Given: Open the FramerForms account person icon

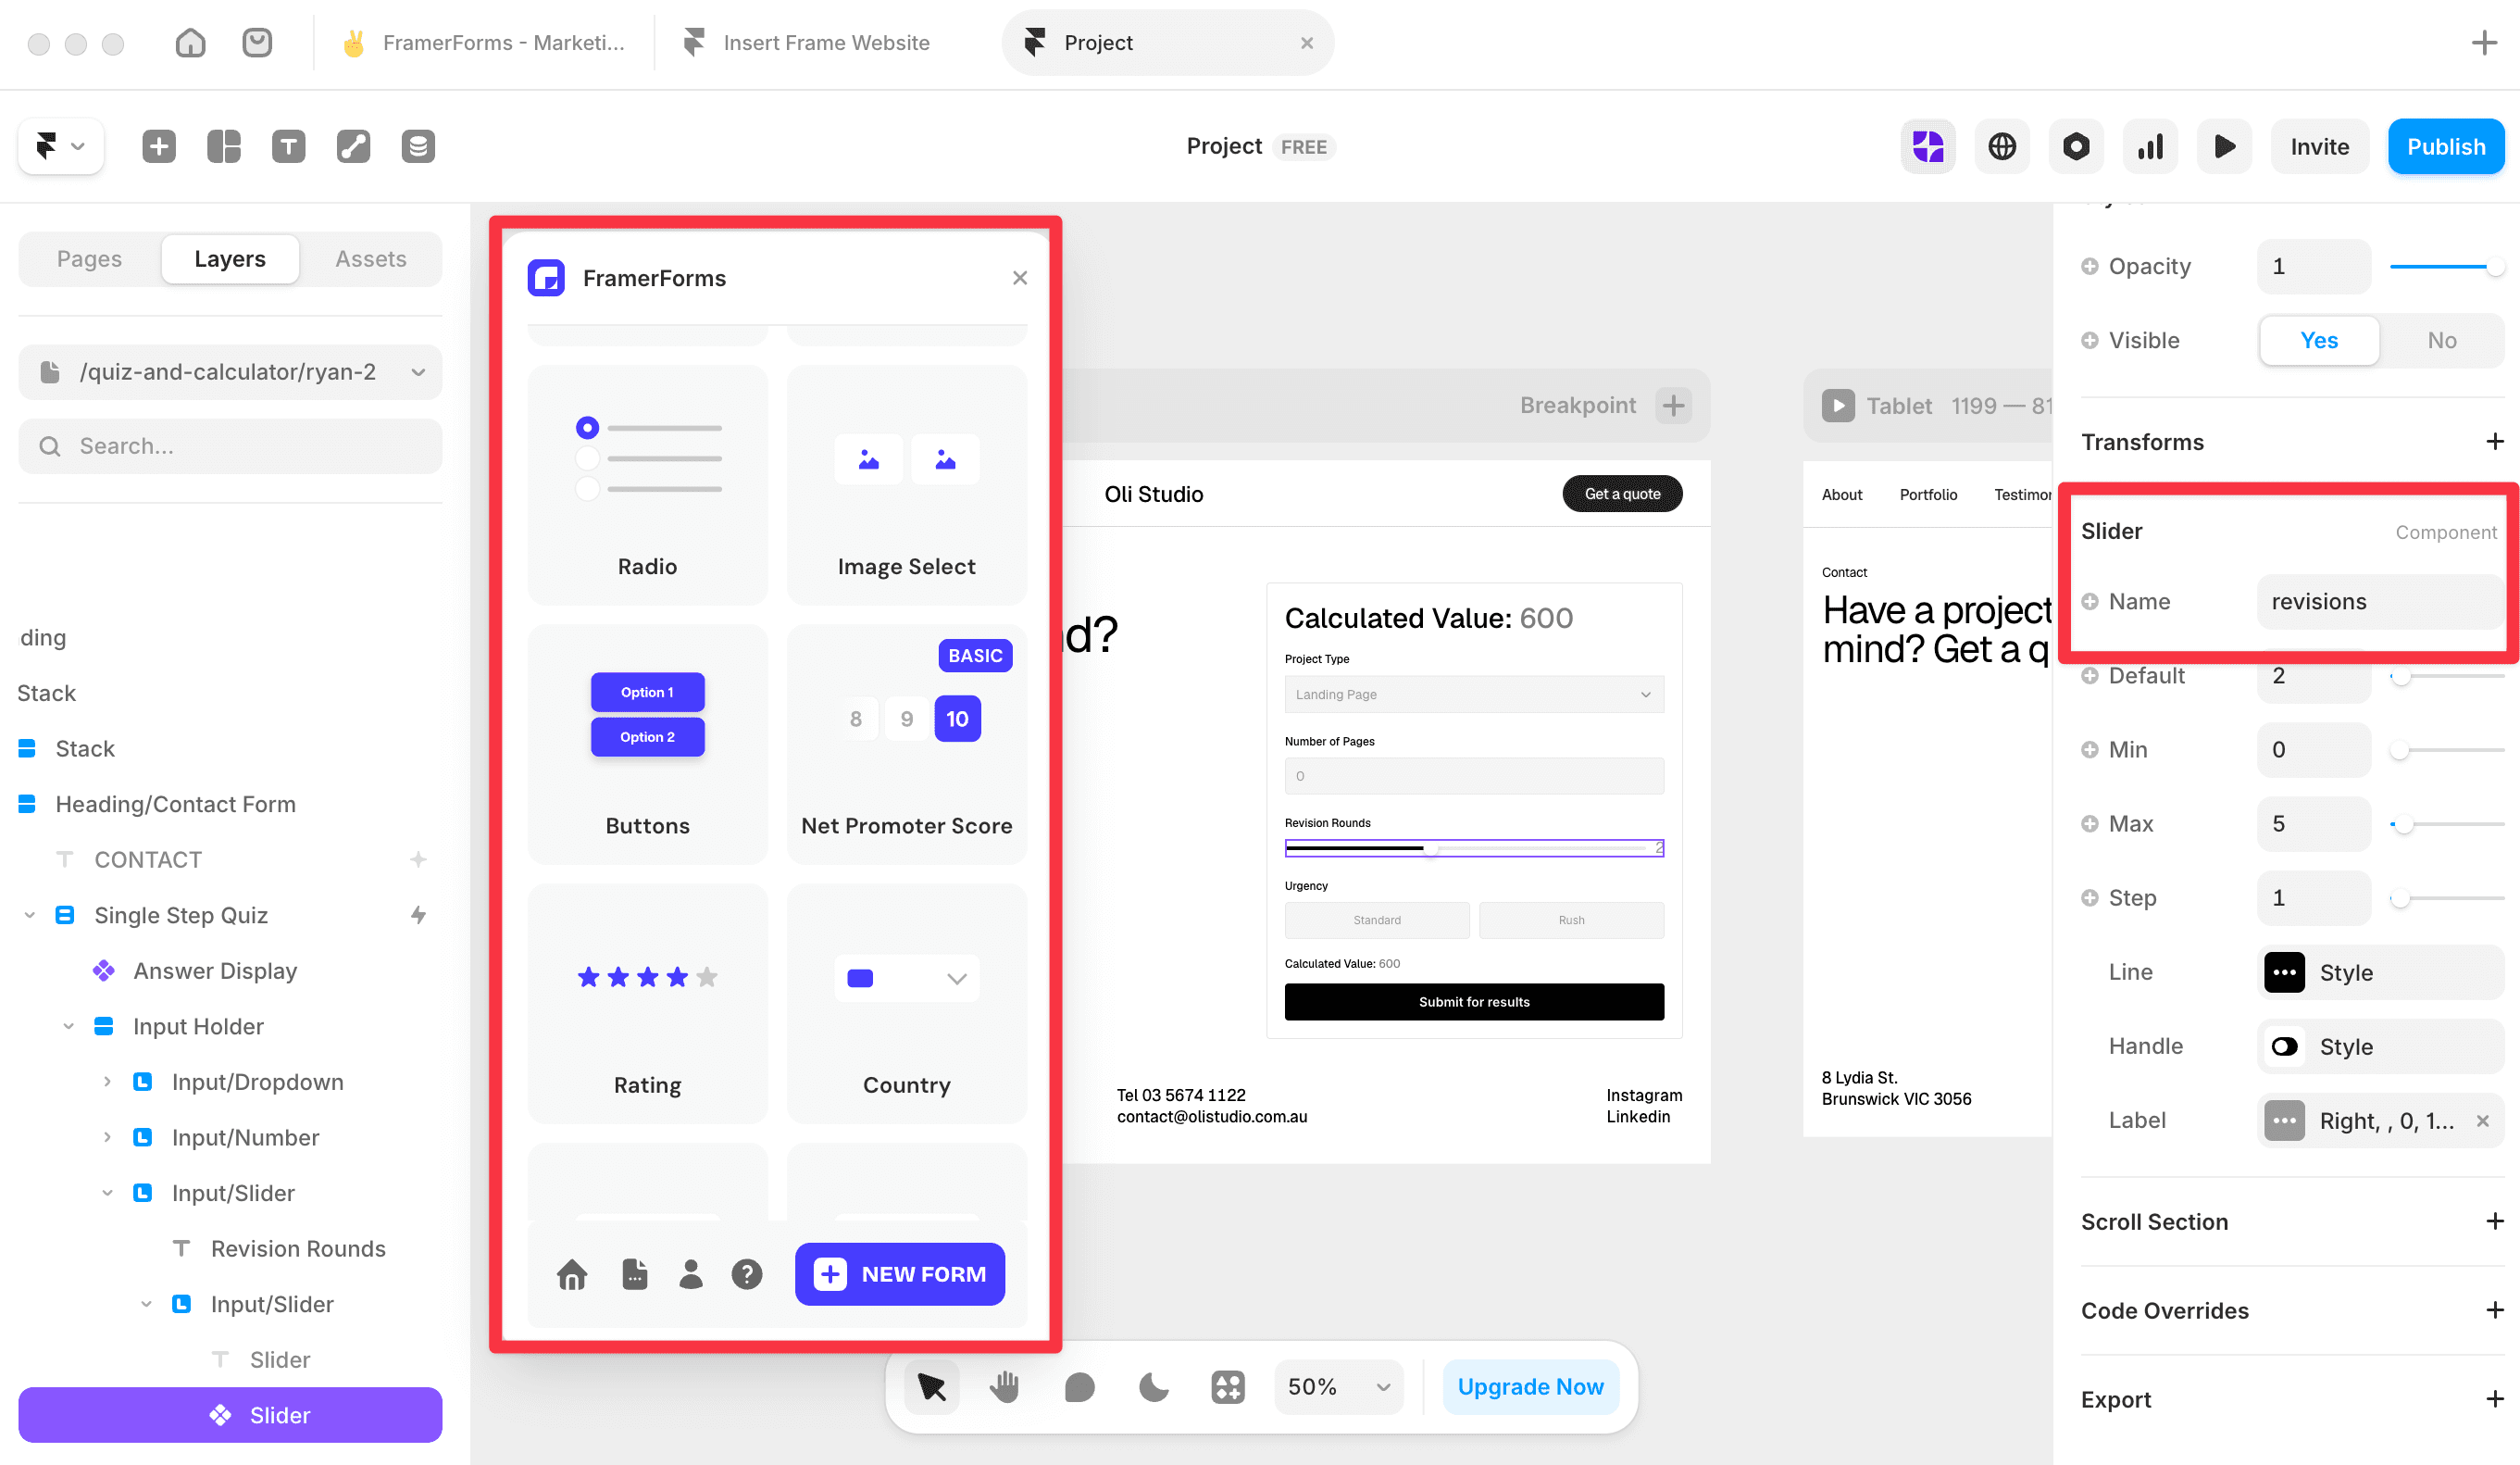Looking at the screenshot, I should coord(690,1273).
